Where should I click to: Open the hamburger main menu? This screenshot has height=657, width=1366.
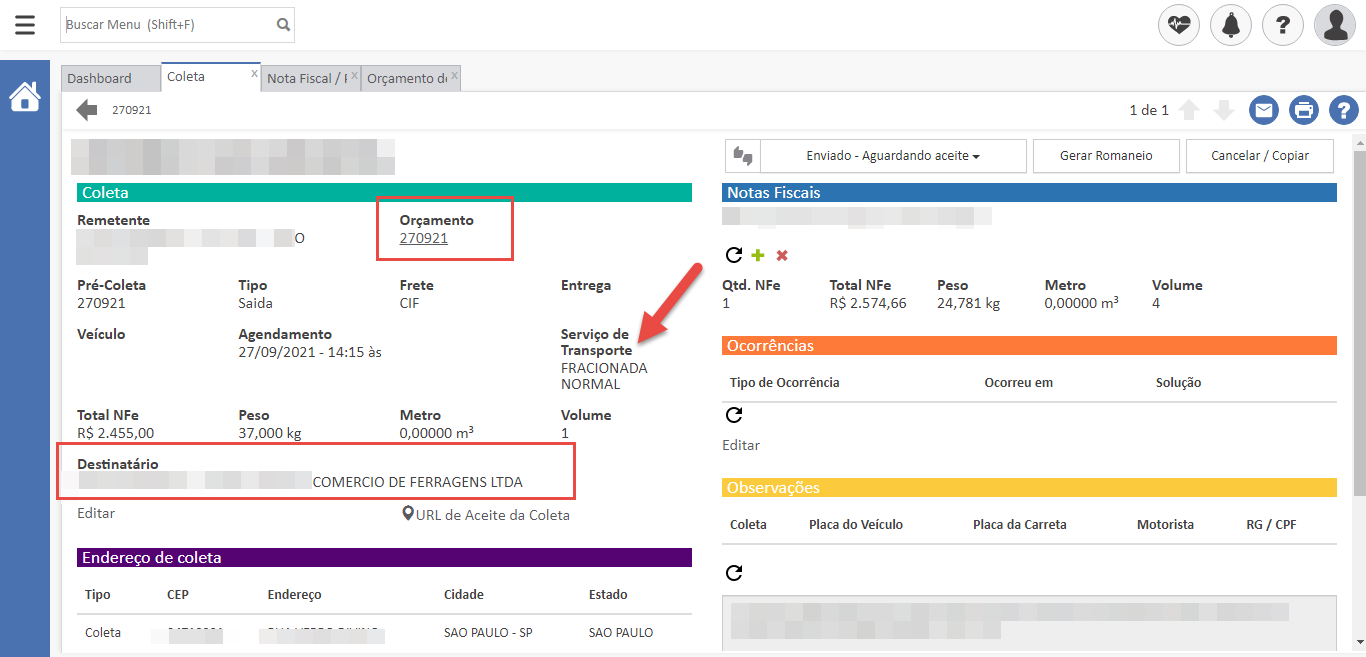[25, 25]
